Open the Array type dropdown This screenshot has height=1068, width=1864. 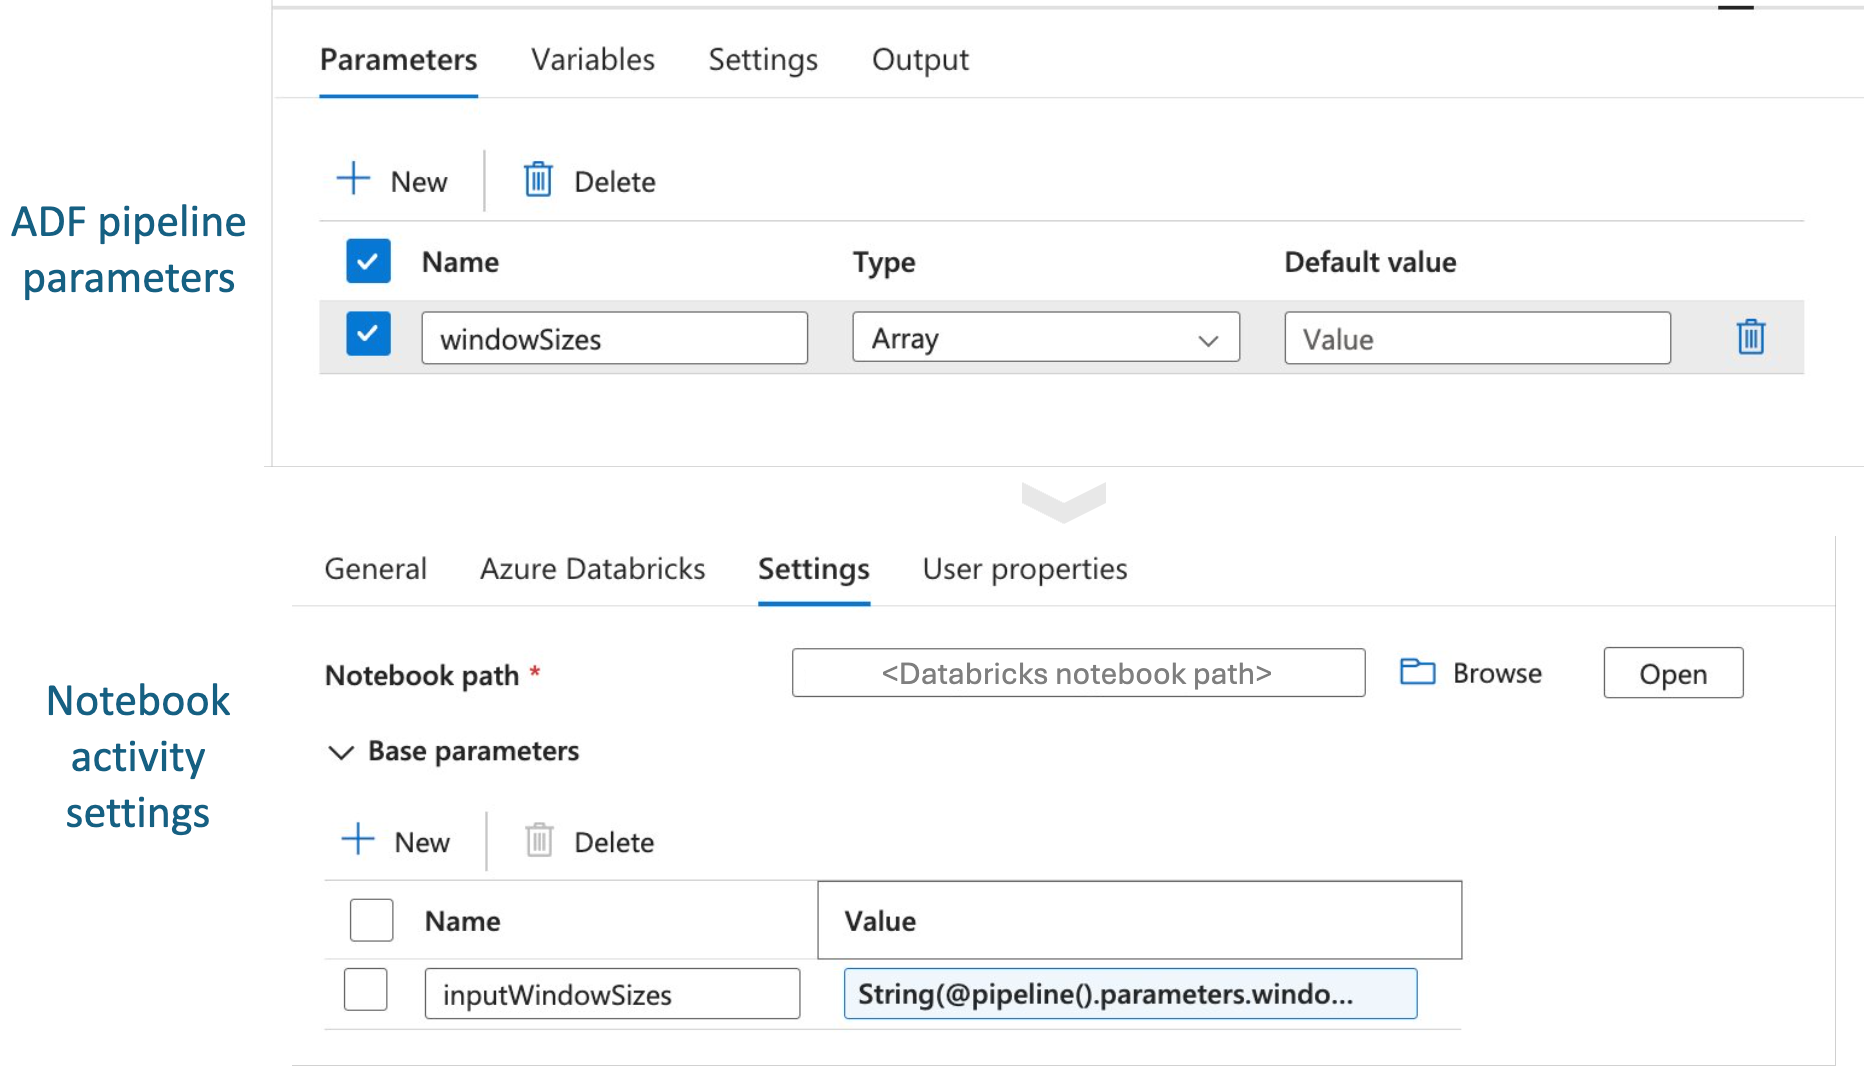click(x=1045, y=338)
